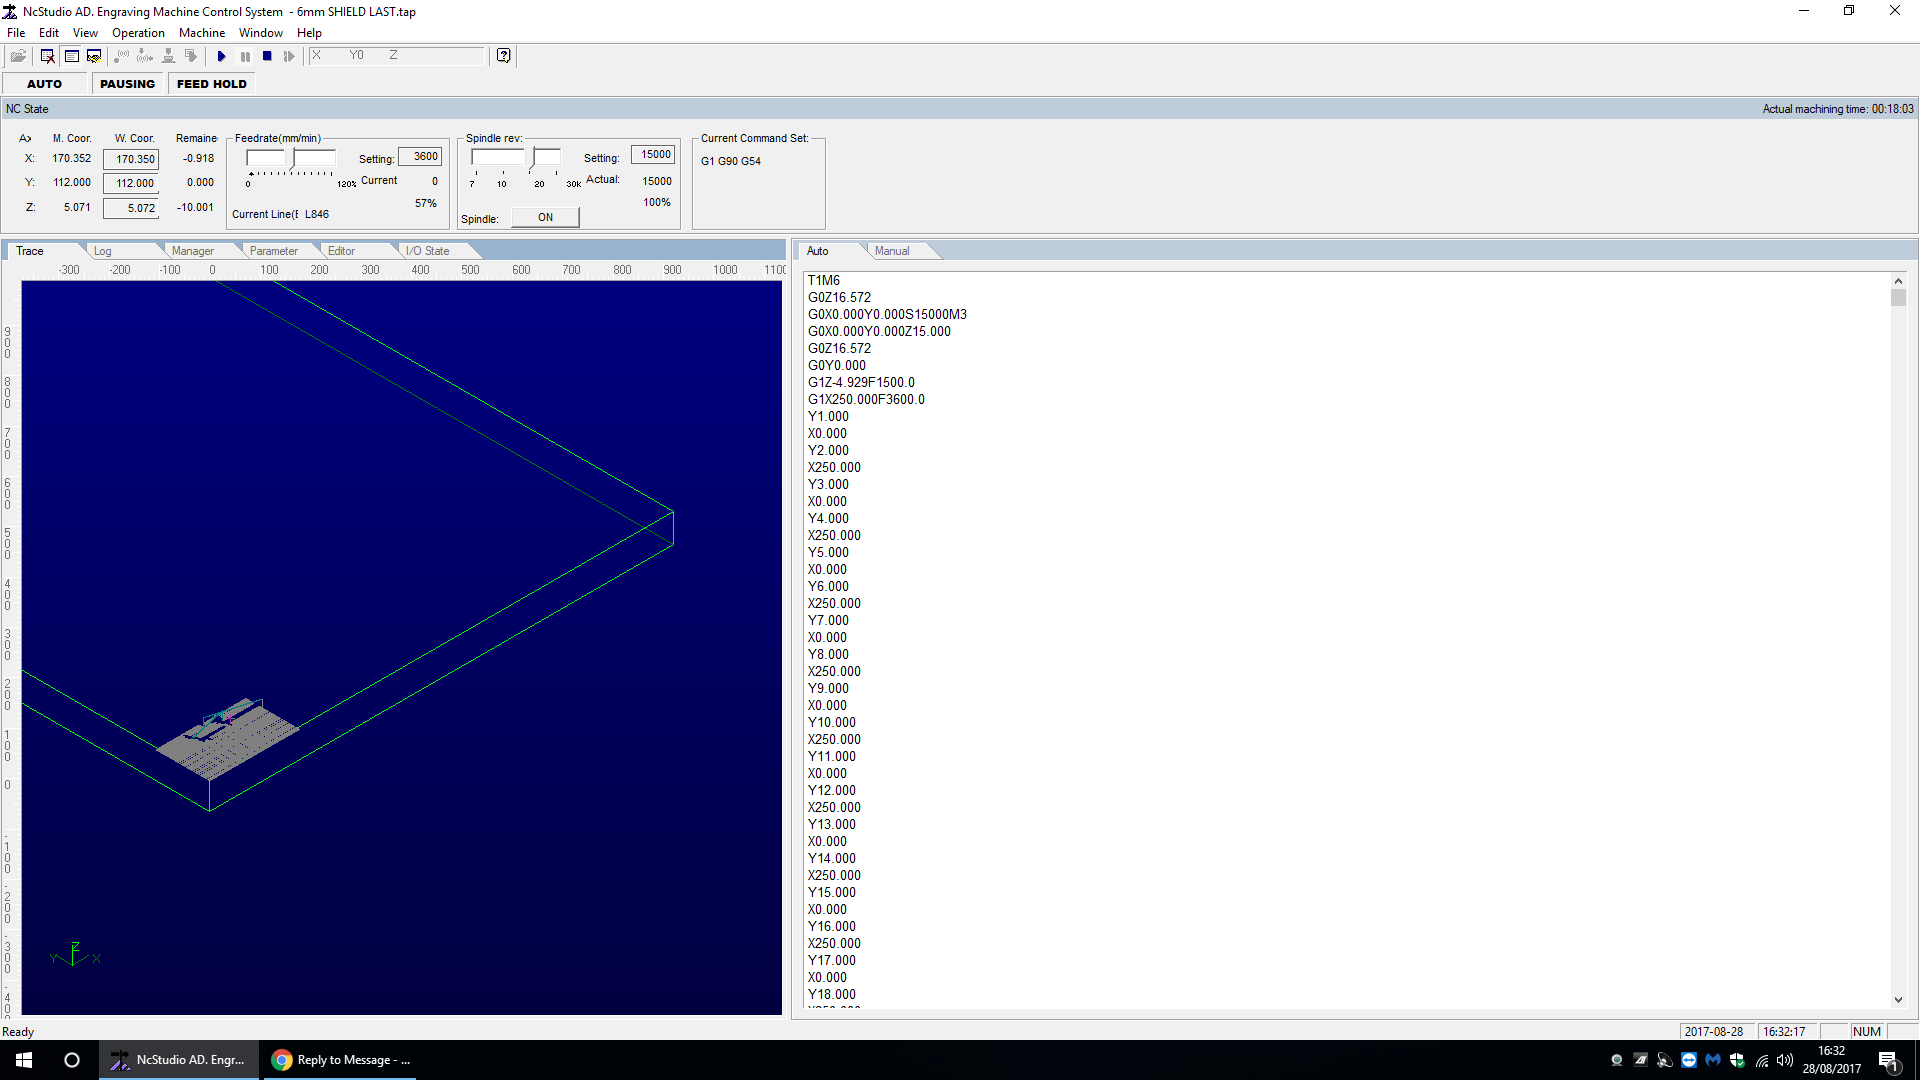Click the Play/Run button to start machining

(x=220, y=55)
